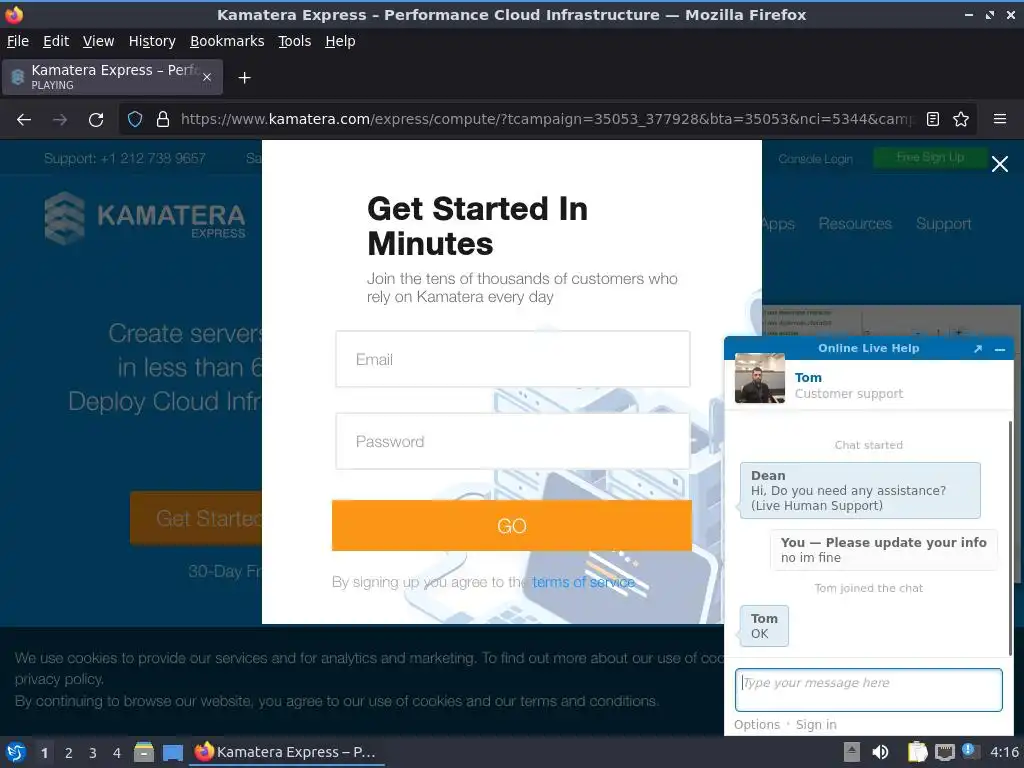Show the desktop via the blue taskbar icon

pyautogui.click(x=172, y=753)
